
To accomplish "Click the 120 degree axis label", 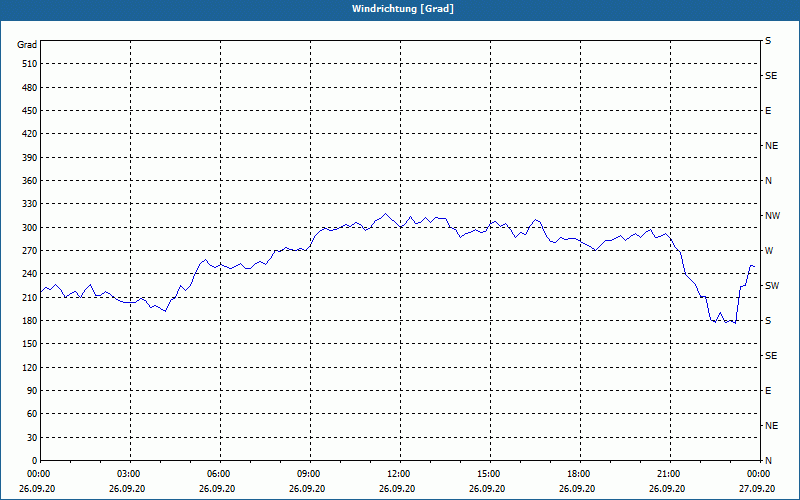I will (30, 367).
